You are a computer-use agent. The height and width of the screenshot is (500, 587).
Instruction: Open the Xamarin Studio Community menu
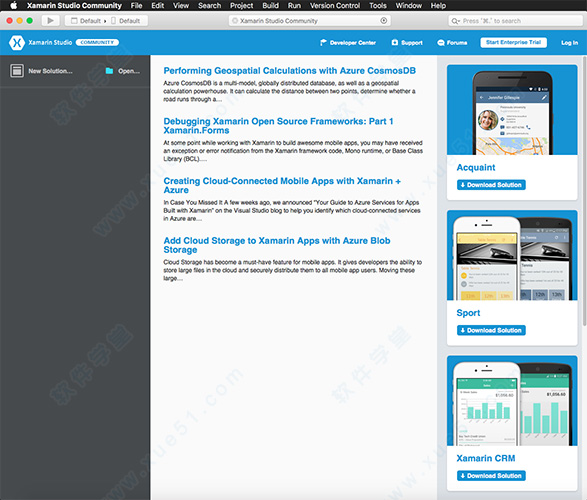coord(74,5)
